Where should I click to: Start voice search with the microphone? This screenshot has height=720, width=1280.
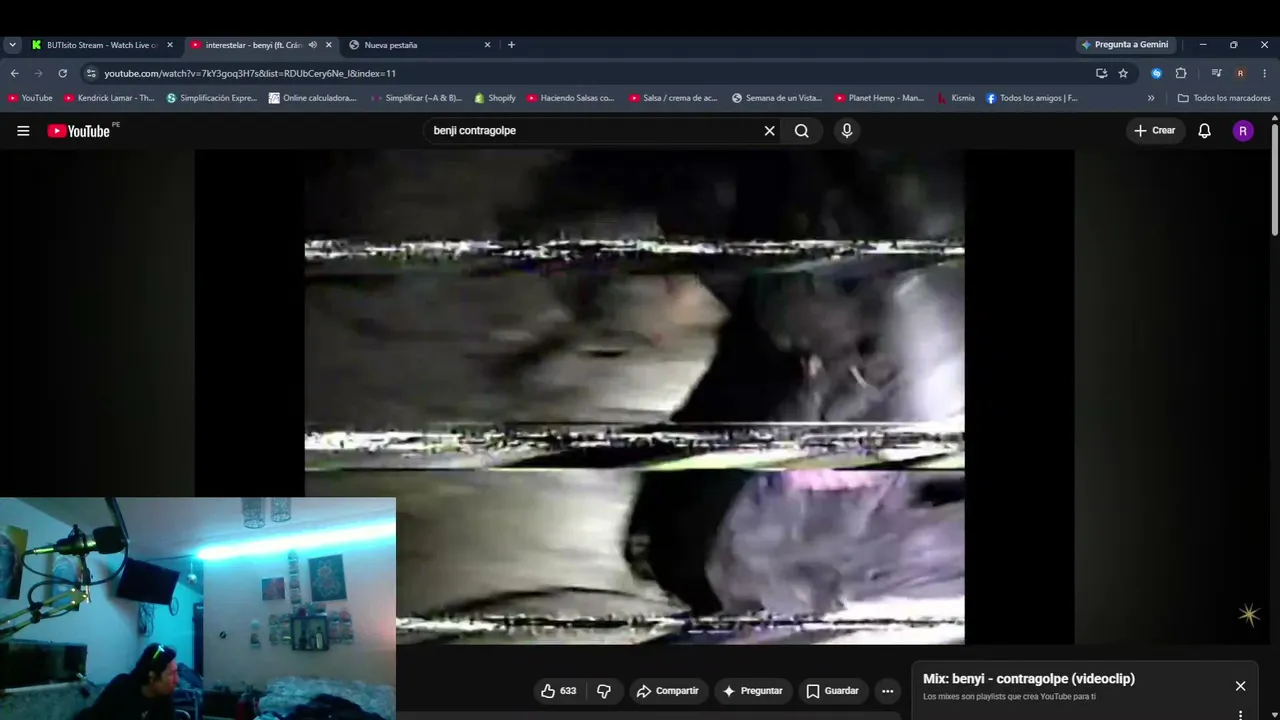point(847,131)
